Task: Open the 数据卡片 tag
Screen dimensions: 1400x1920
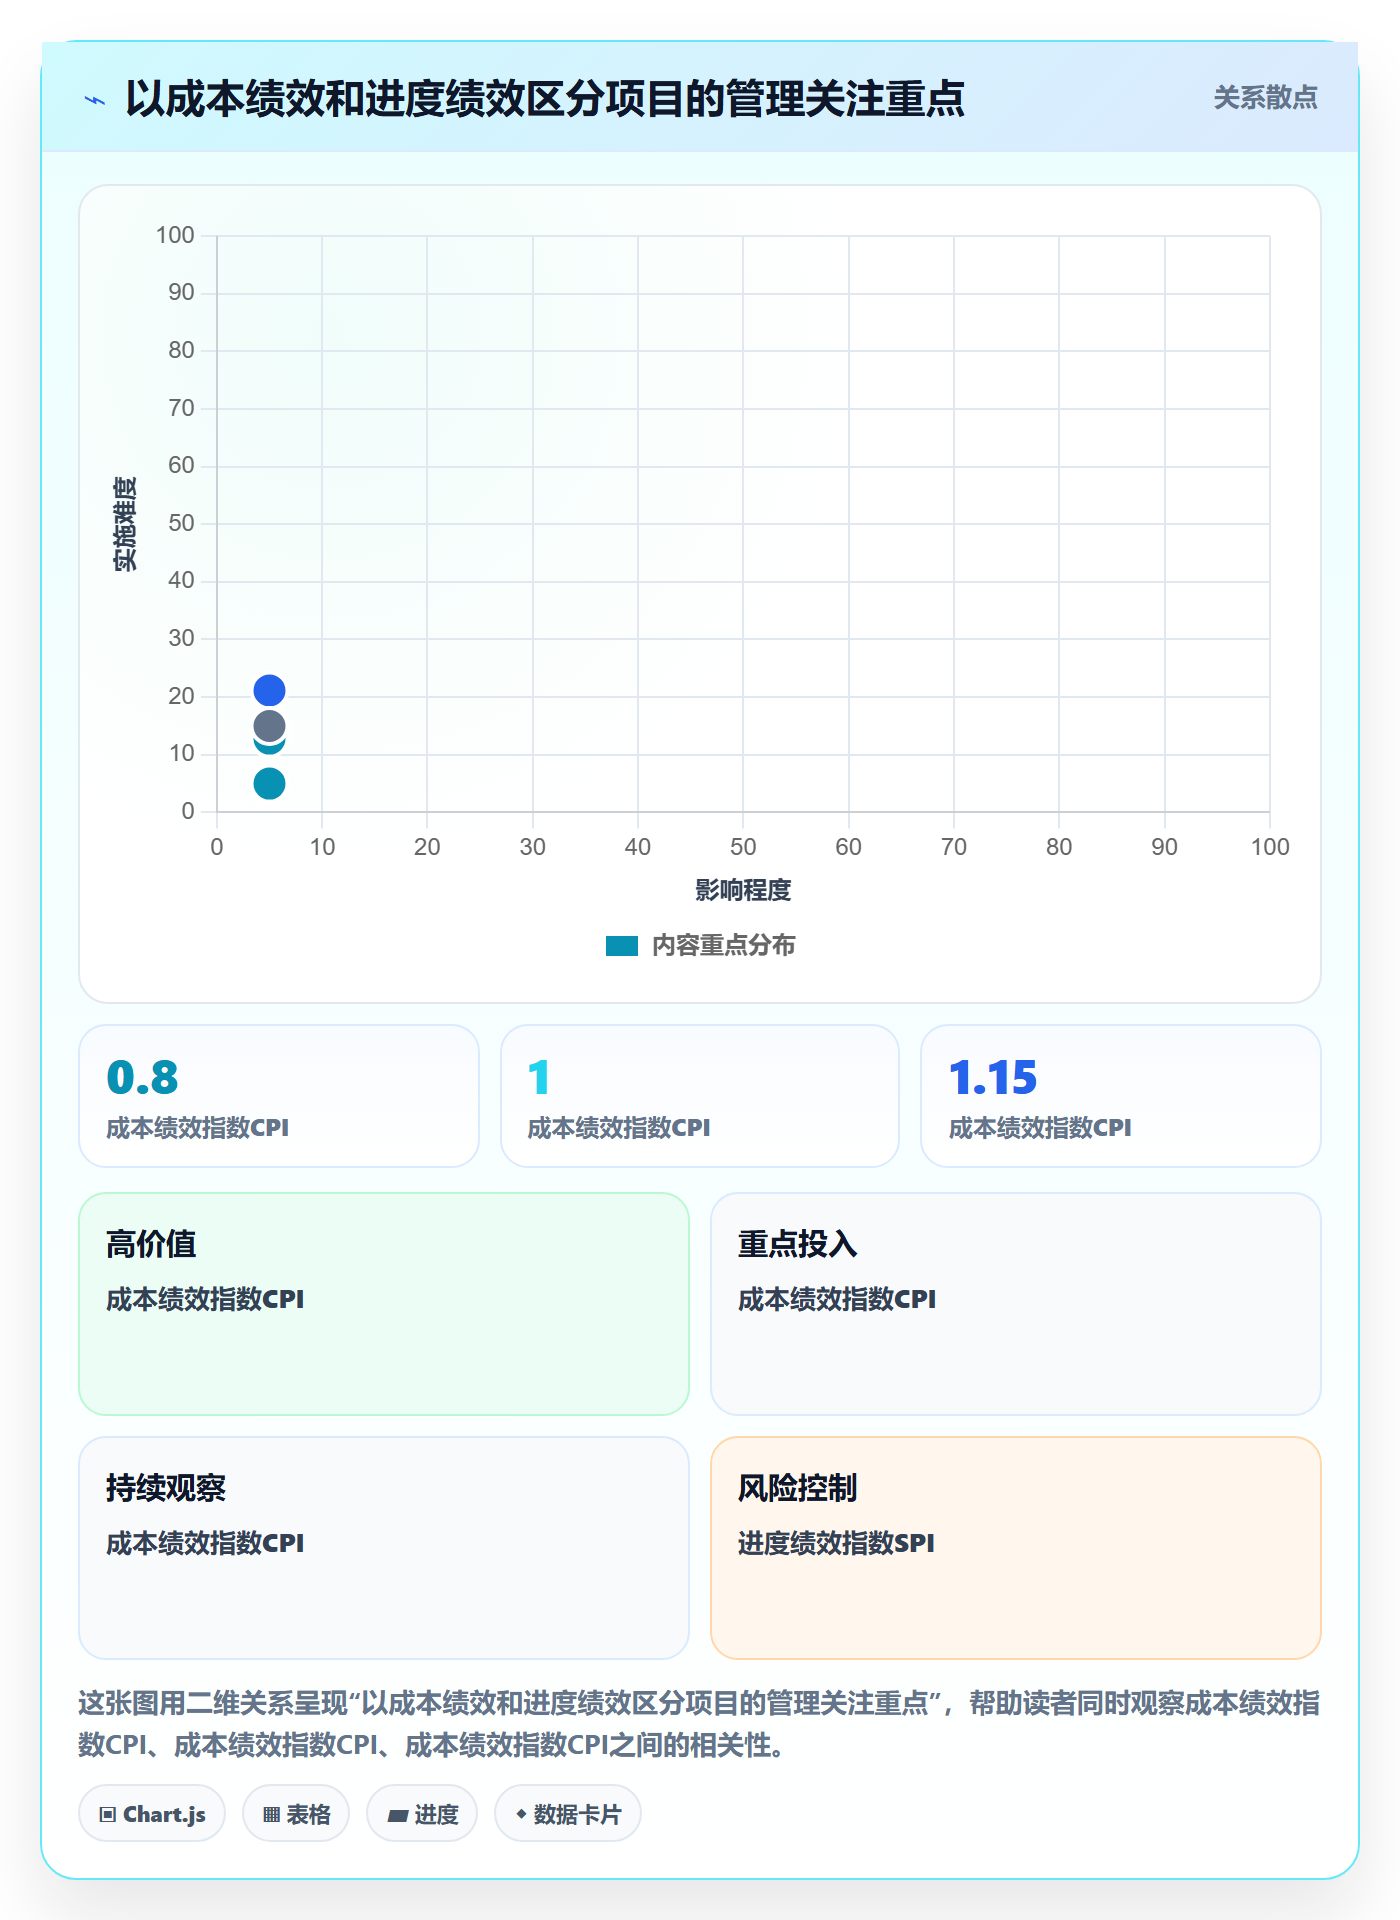Action: tap(568, 1814)
